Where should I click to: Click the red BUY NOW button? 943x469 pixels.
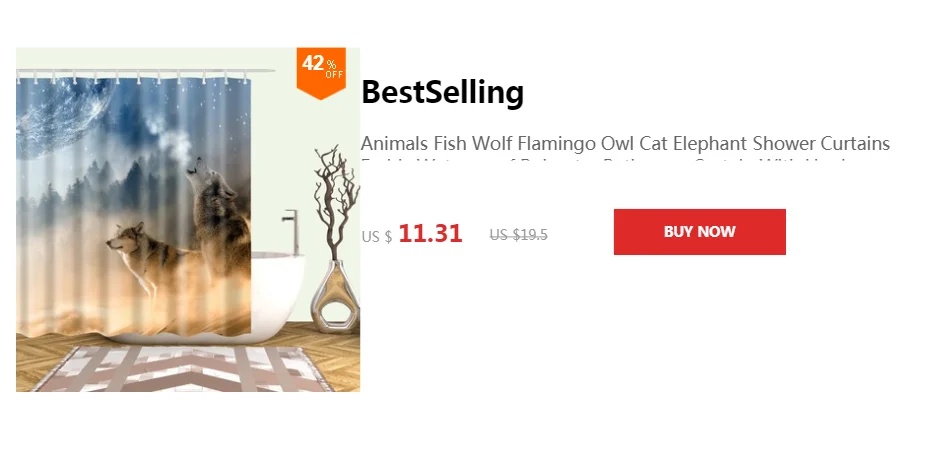coord(699,232)
